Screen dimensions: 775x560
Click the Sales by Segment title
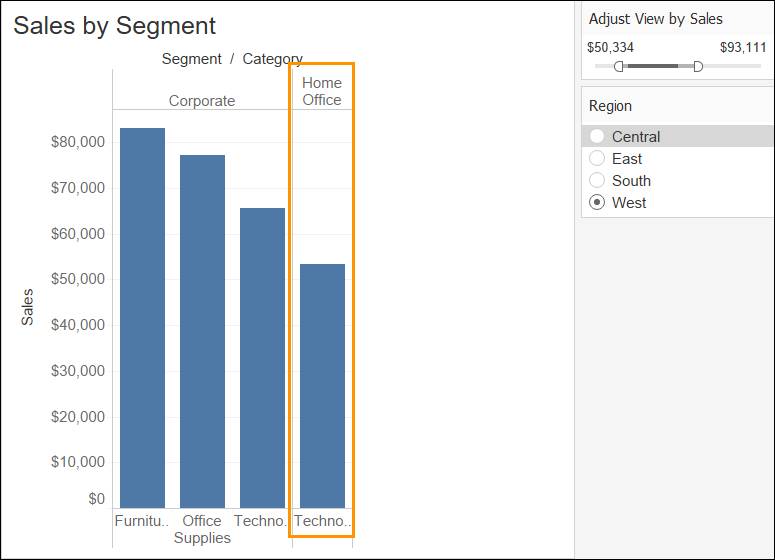[x=114, y=26]
